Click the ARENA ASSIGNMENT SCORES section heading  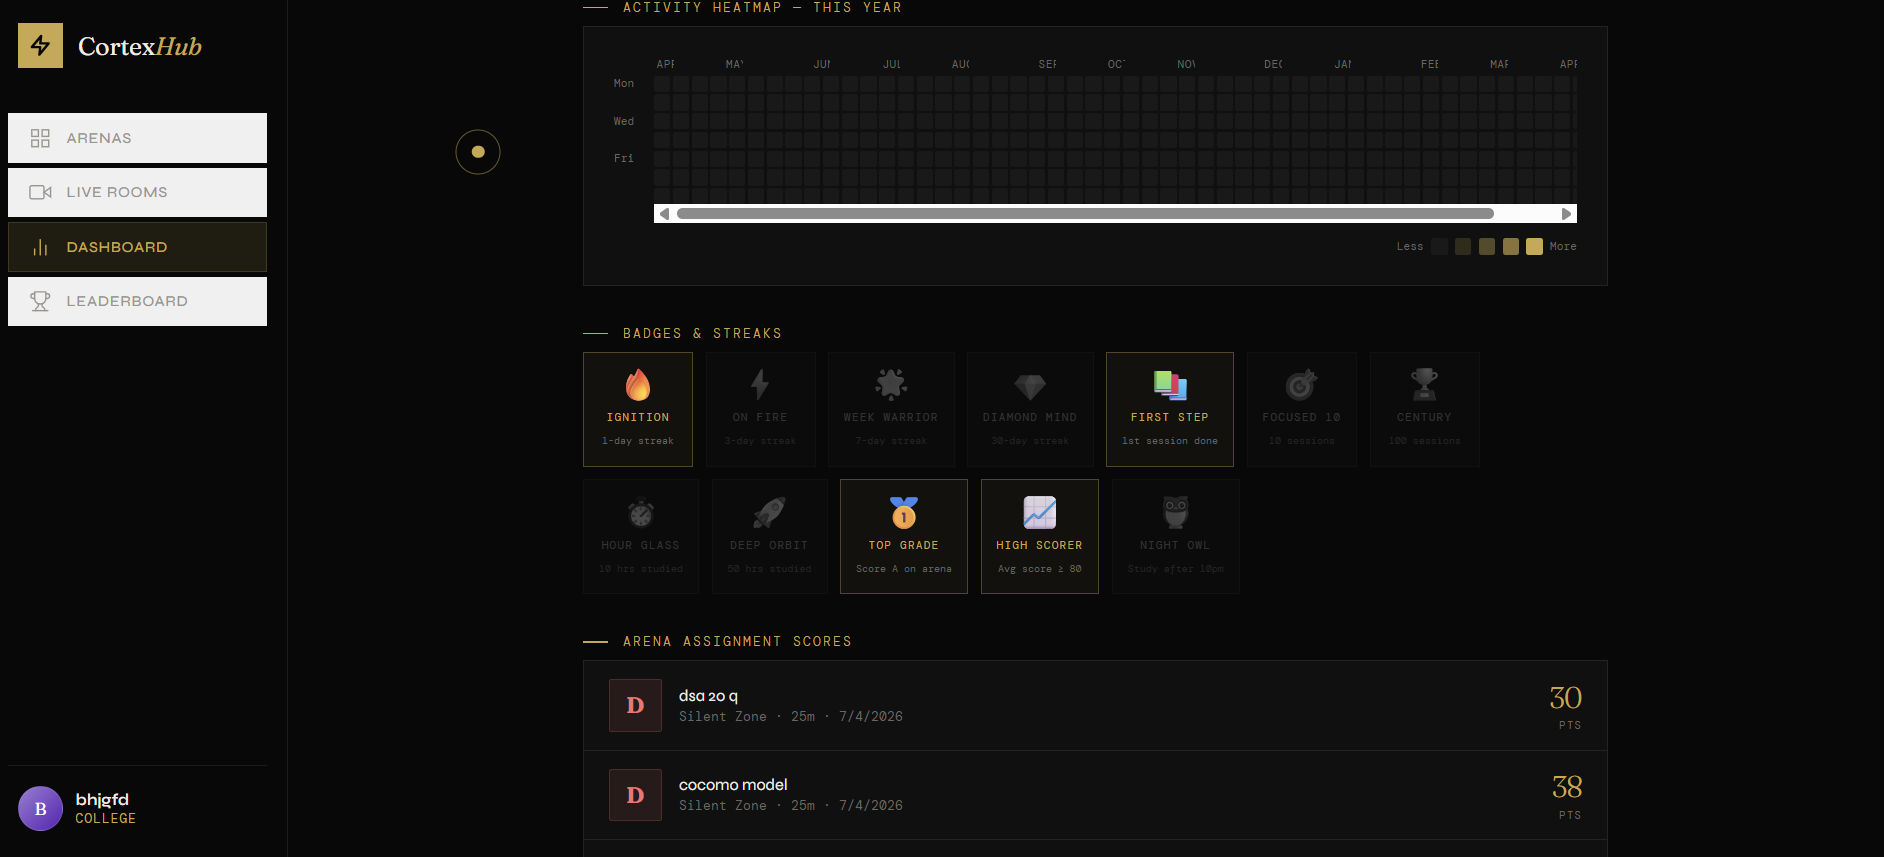(737, 642)
